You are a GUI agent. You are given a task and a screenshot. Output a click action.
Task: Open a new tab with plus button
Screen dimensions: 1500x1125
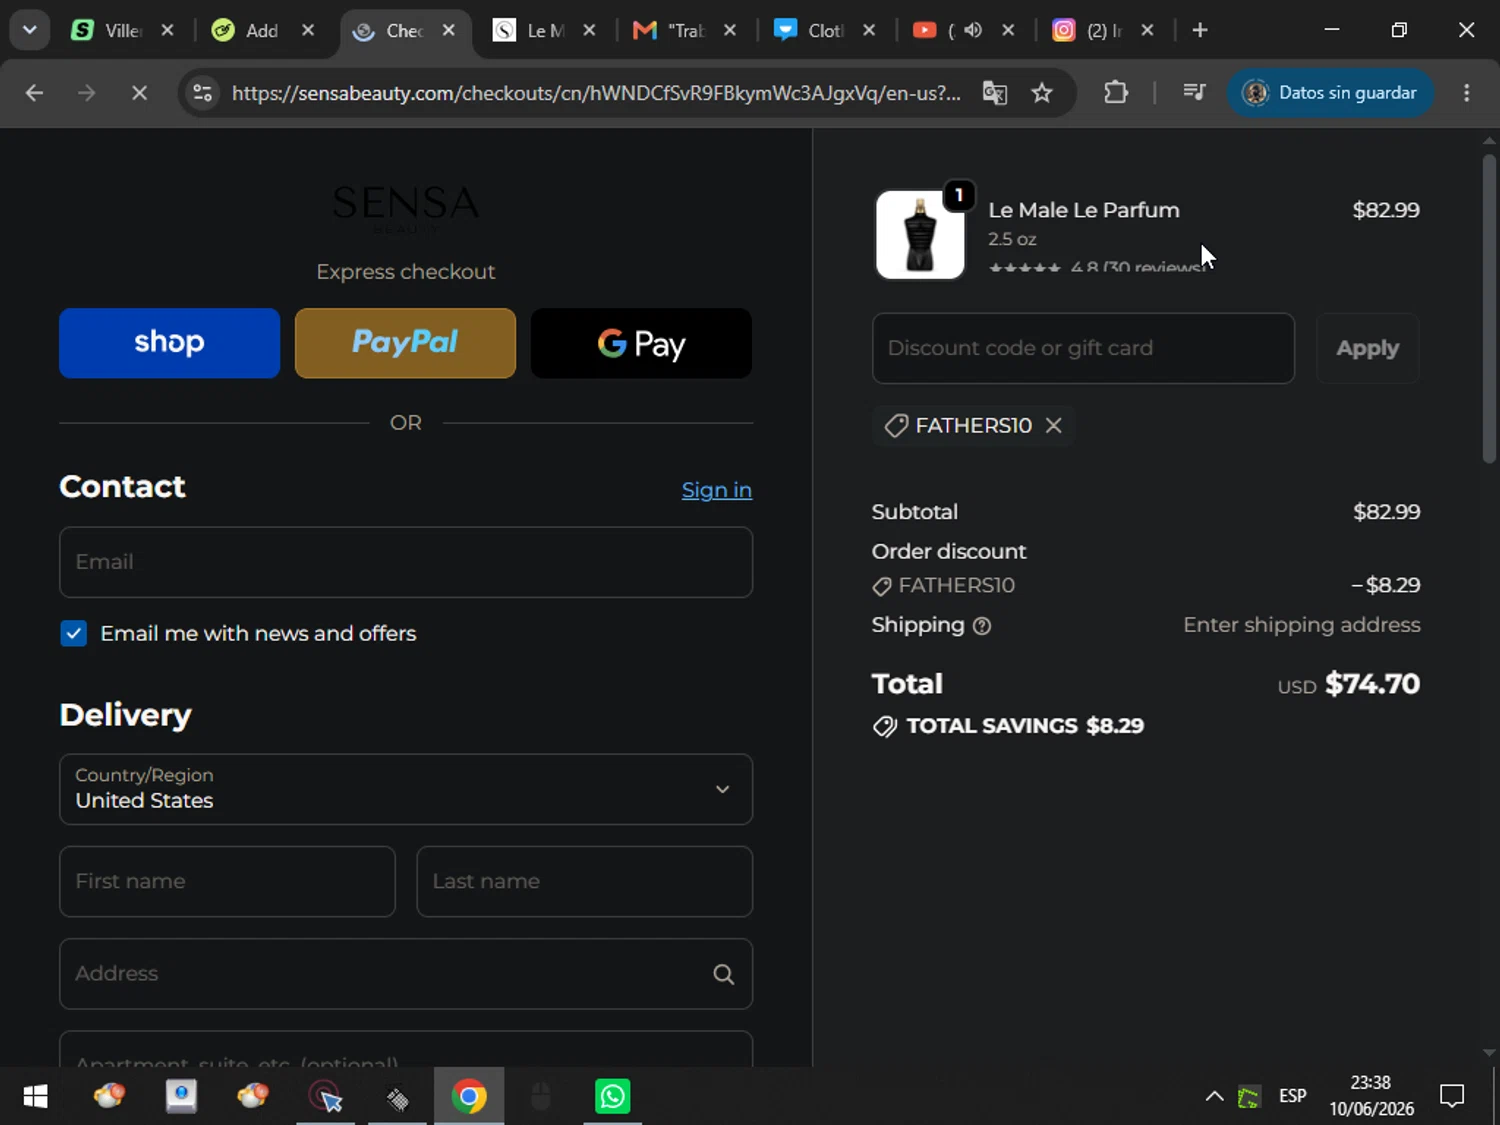tap(1200, 30)
